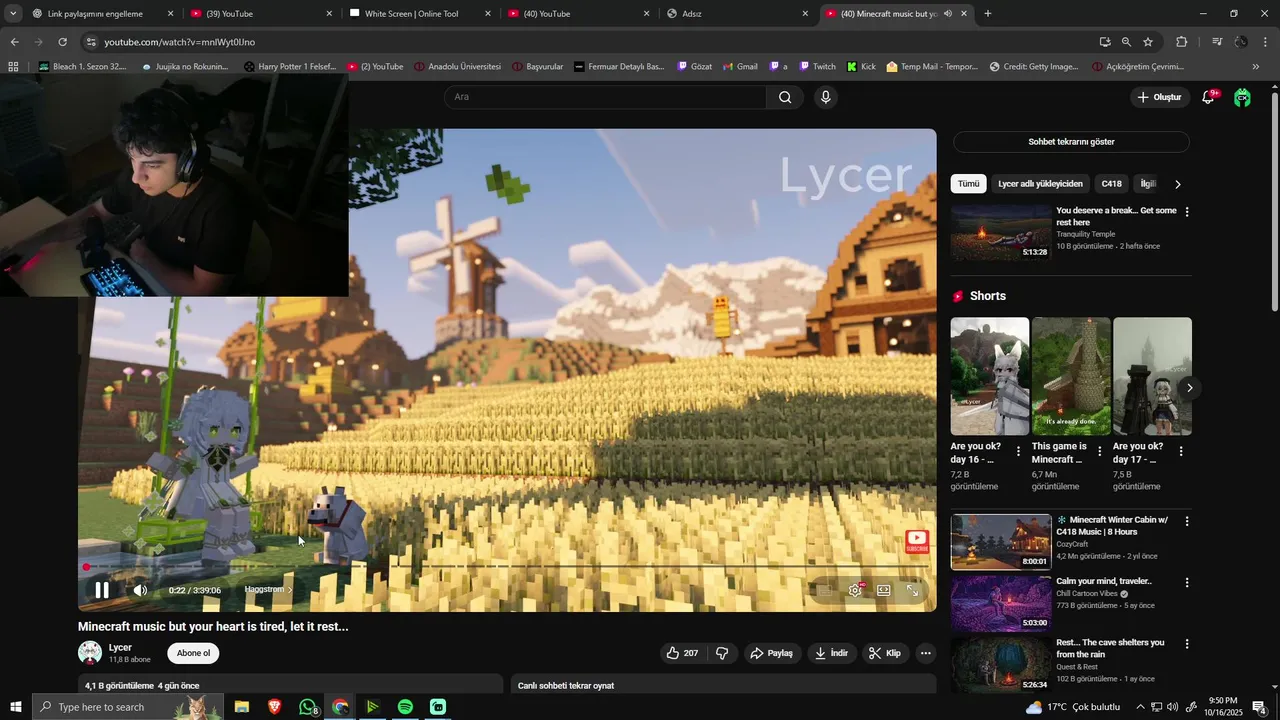Open the Haggstrom chapter list
This screenshot has width=1280, height=720.
point(269,590)
